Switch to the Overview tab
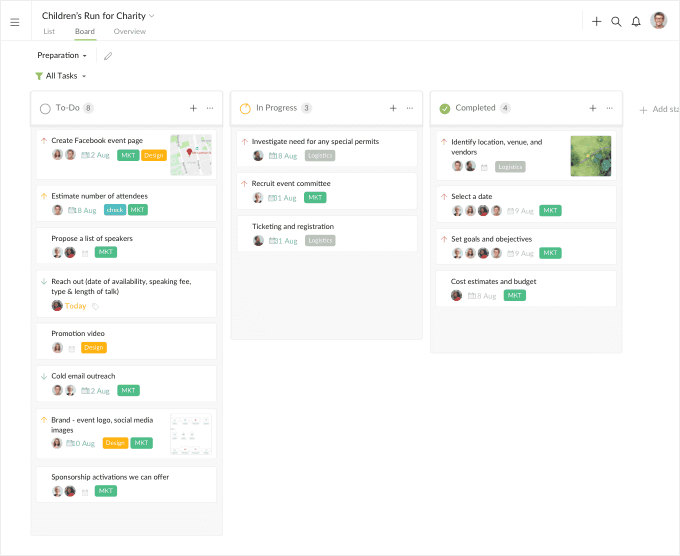The height and width of the screenshot is (556, 680). [130, 31]
